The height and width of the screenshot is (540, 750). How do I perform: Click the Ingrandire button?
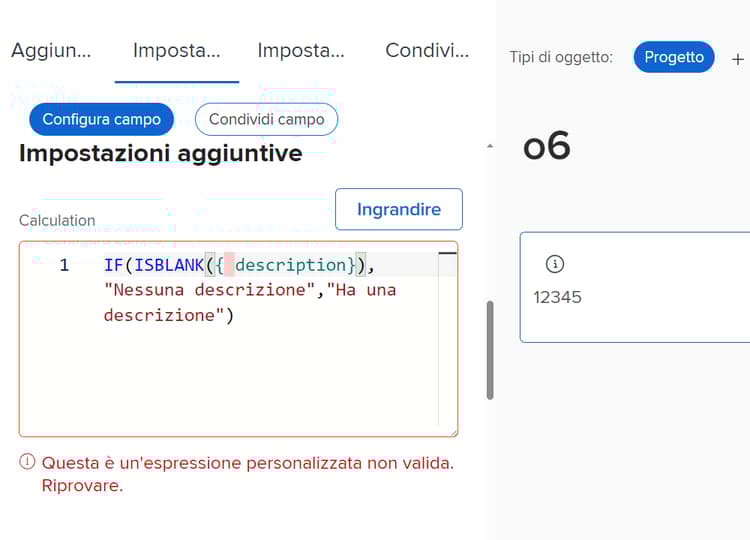pyautogui.click(x=399, y=209)
